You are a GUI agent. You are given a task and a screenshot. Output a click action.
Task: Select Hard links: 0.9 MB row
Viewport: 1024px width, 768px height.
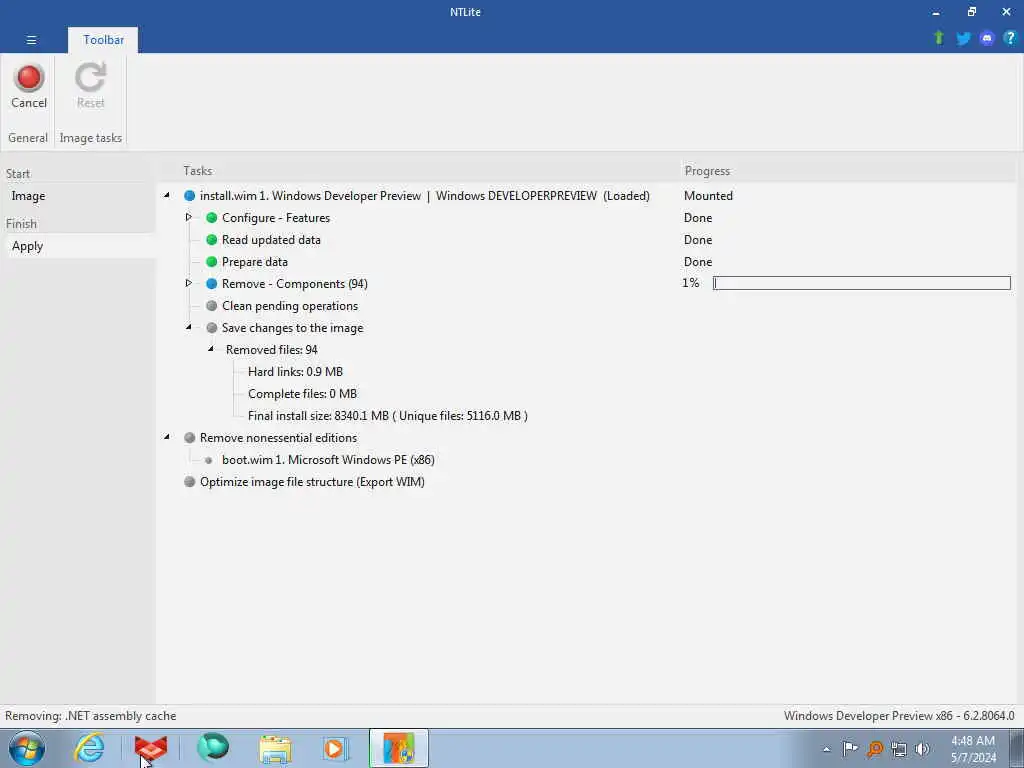295,372
